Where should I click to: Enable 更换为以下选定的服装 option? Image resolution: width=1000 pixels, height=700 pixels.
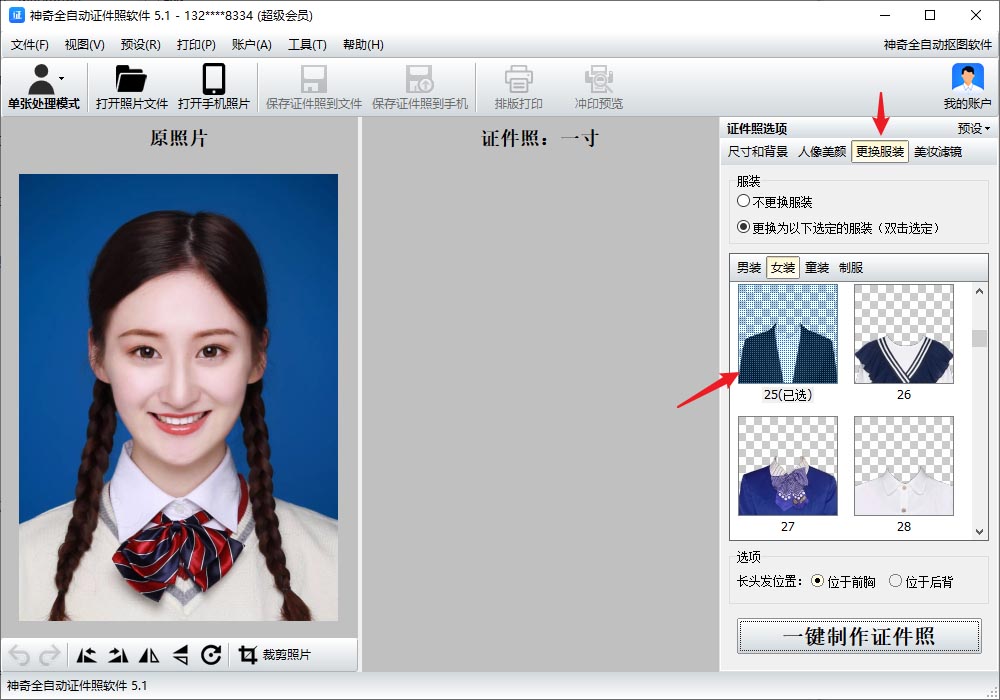(x=743, y=227)
